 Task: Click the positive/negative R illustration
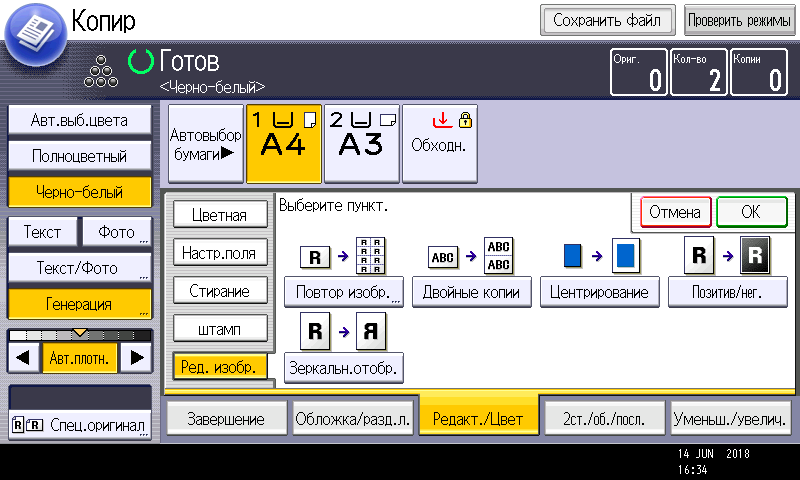[727, 255]
